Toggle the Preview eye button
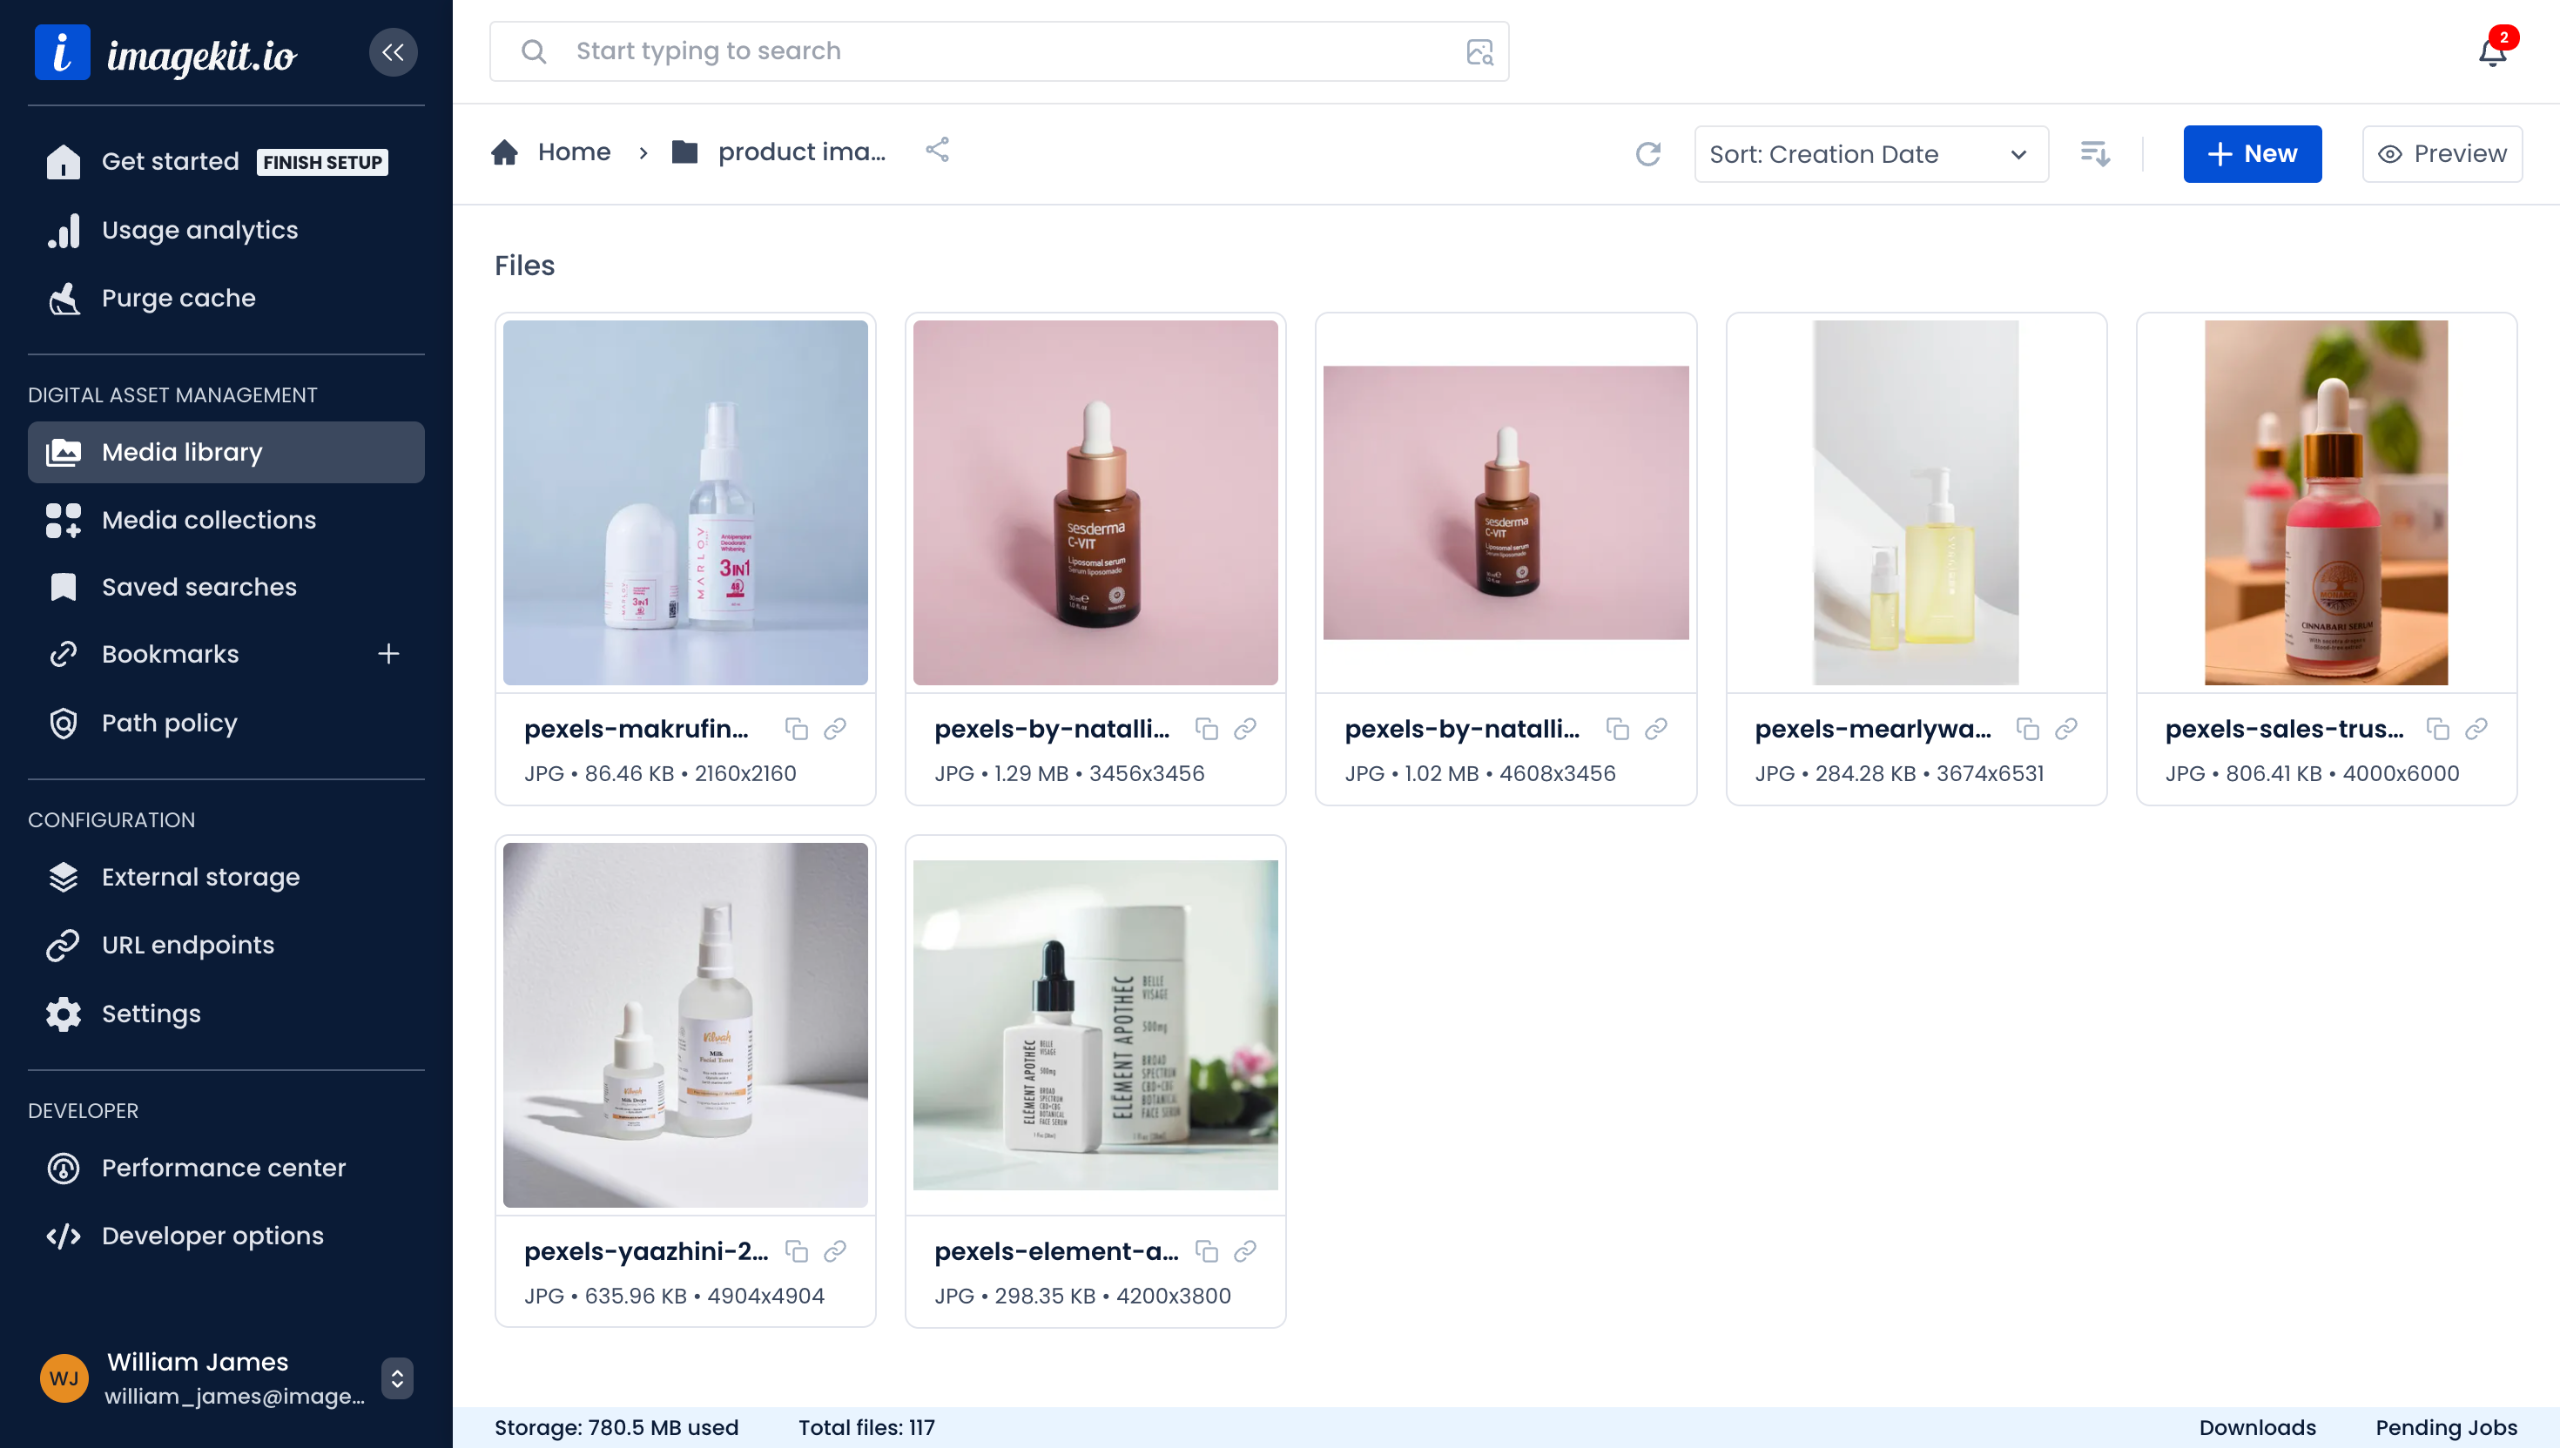2560x1448 pixels. coord(2441,154)
